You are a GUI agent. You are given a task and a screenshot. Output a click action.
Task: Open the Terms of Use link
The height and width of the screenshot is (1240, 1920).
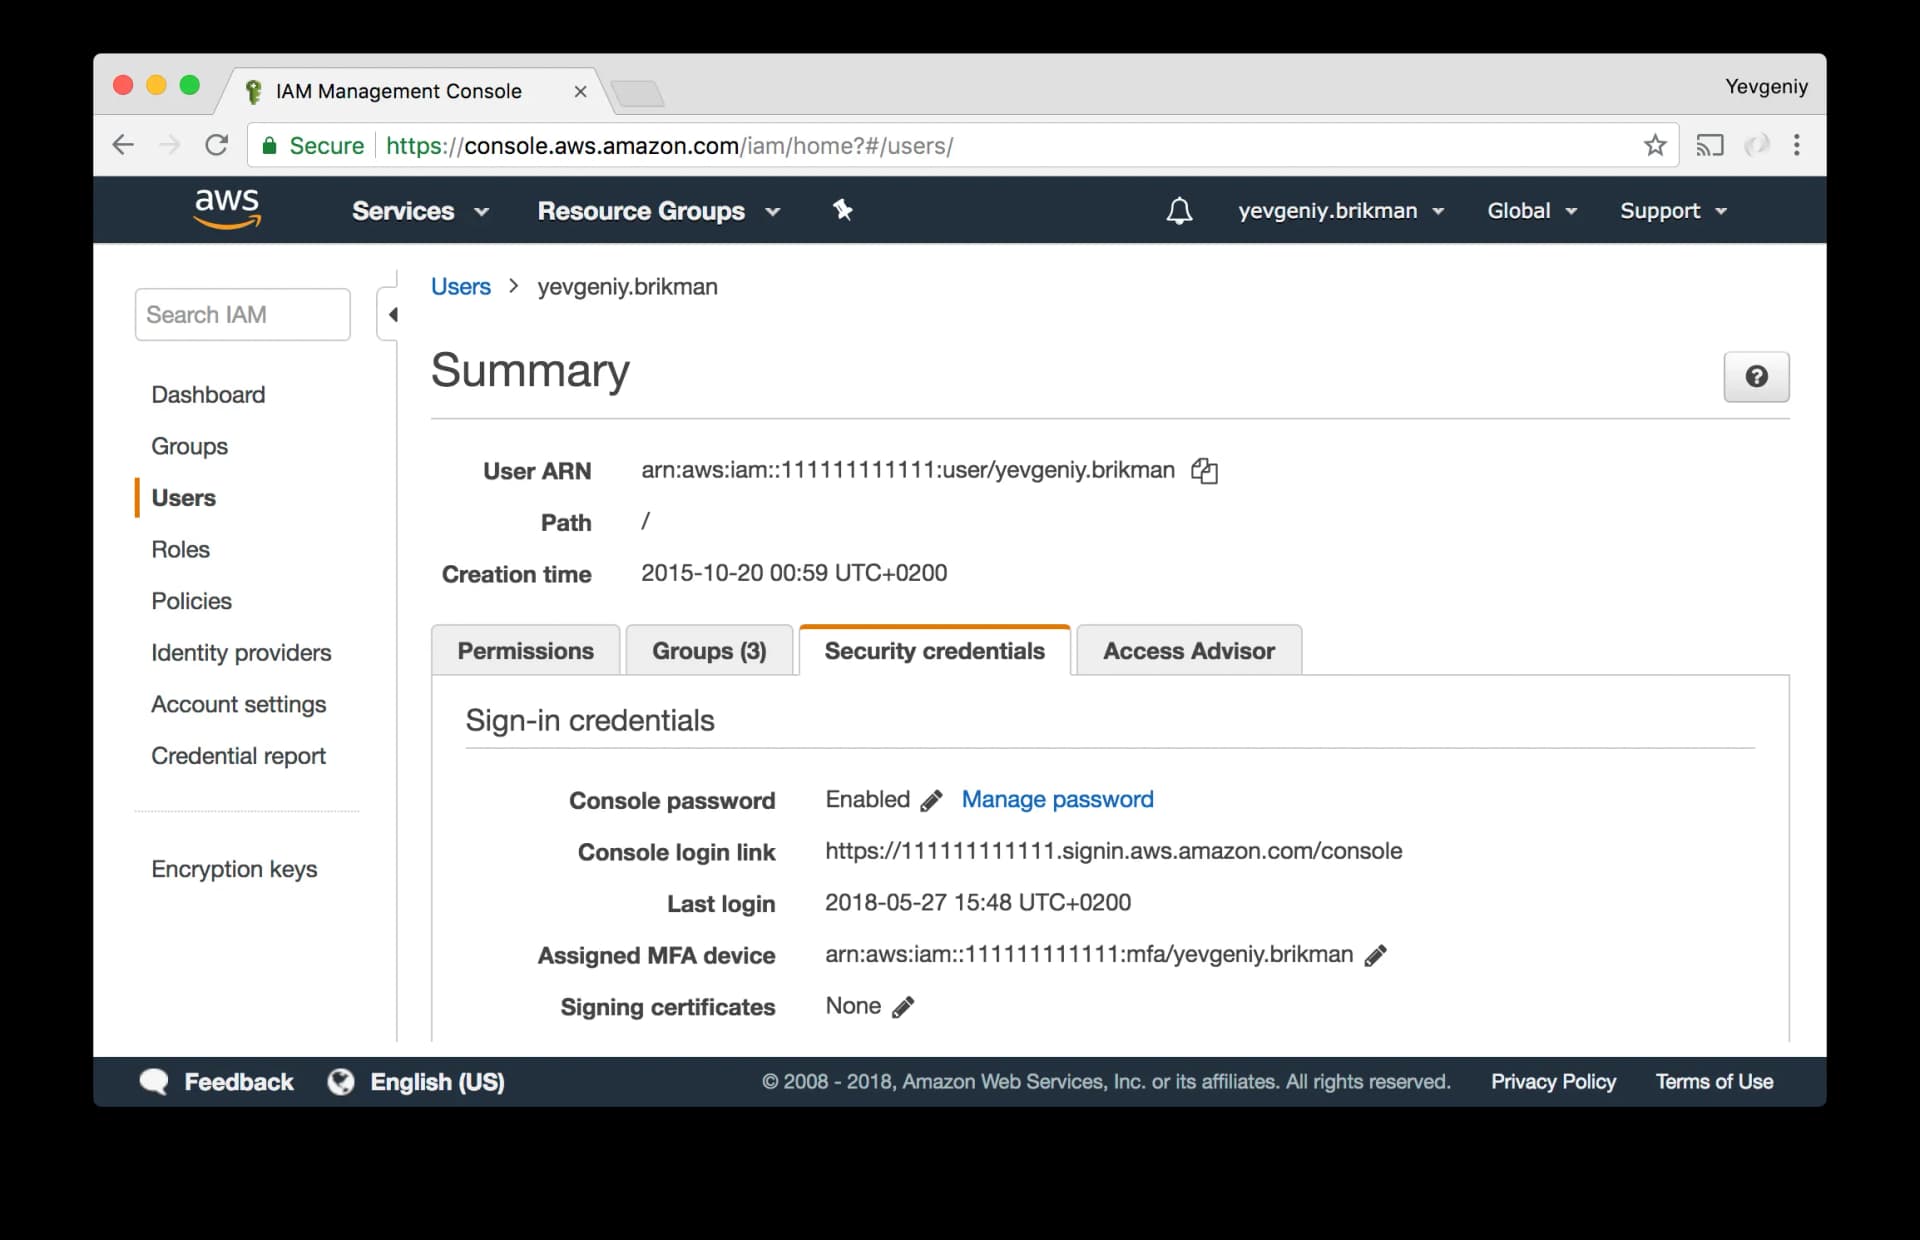click(x=1714, y=1082)
